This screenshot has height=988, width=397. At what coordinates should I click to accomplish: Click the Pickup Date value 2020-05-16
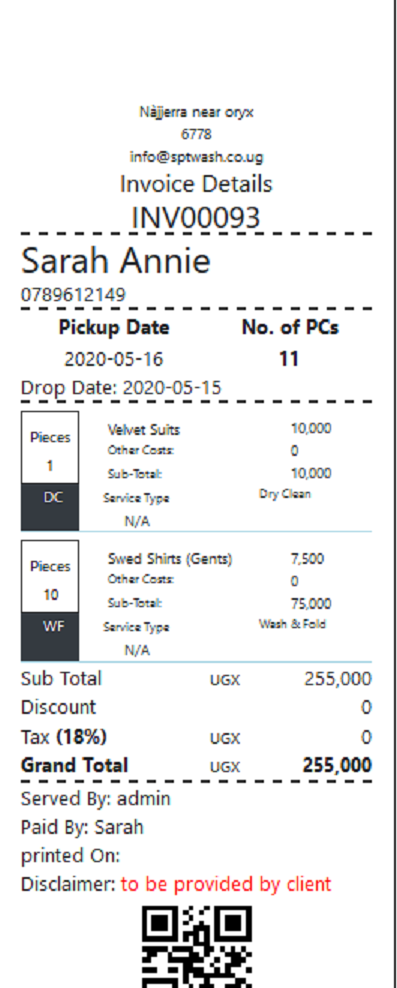pos(113,359)
